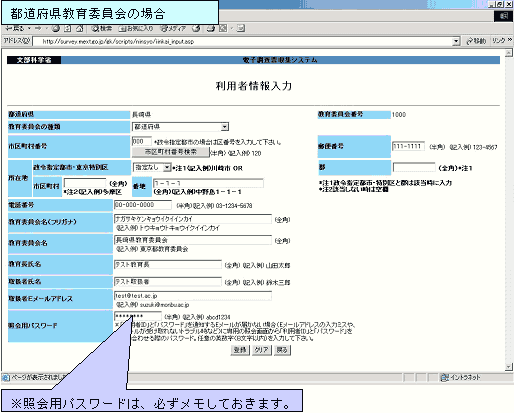
Task: Open the Media (メディア) toolbar button
Action: point(173,29)
